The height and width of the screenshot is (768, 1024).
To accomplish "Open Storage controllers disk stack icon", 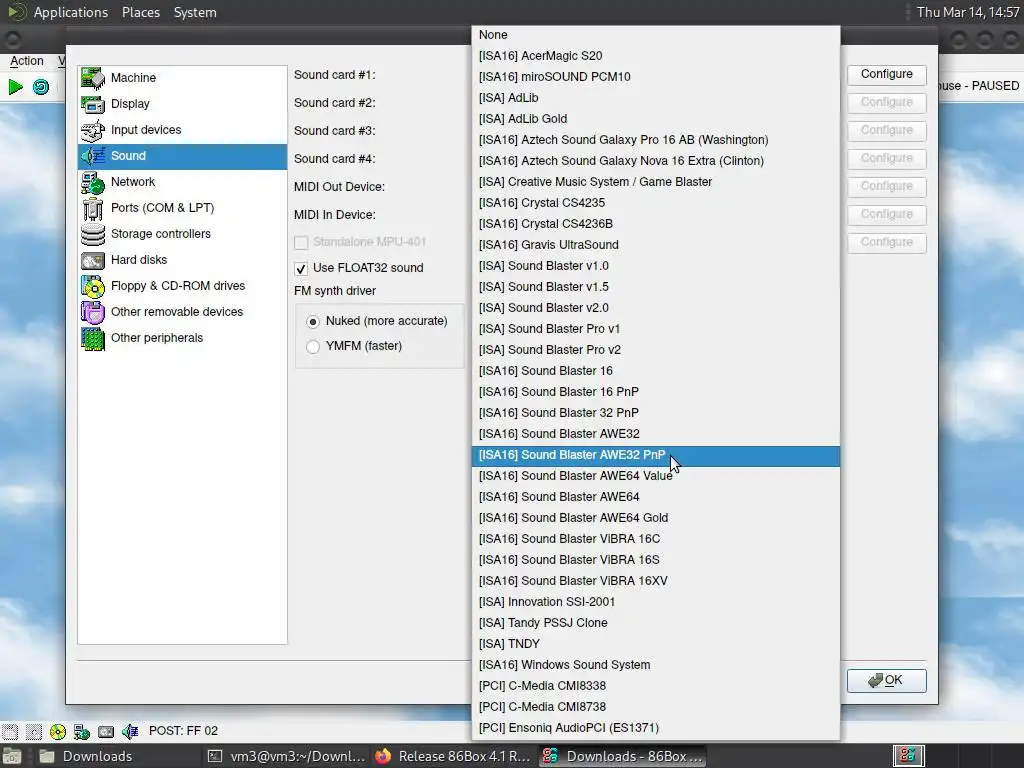I will [93, 234].
